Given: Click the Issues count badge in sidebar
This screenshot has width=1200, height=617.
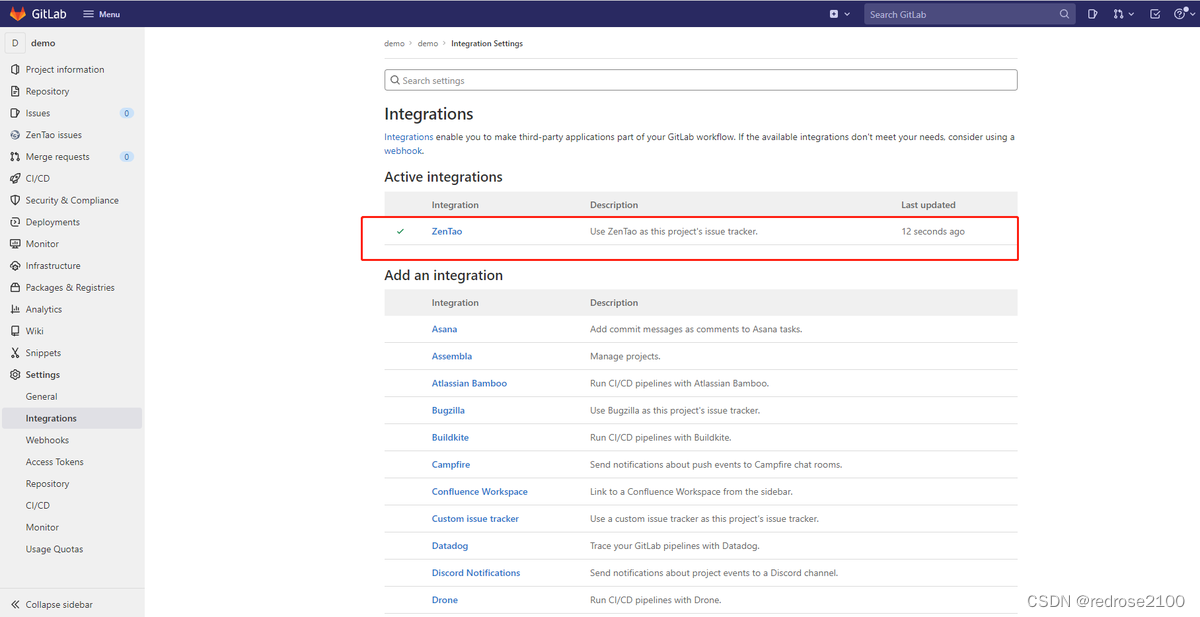Looking at the screenshot, I should 127,113.
